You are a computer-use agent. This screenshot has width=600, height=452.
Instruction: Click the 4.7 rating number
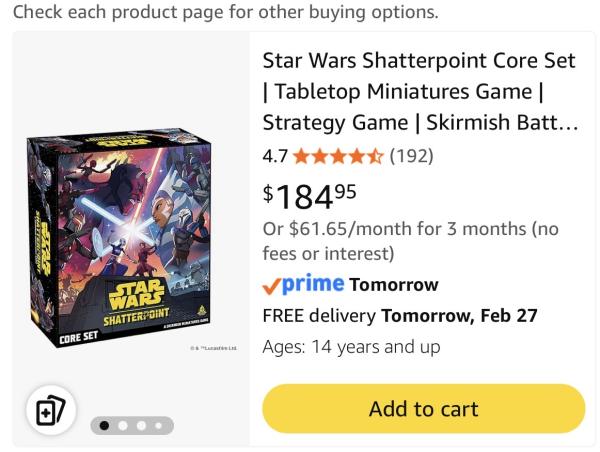(275, 156)
